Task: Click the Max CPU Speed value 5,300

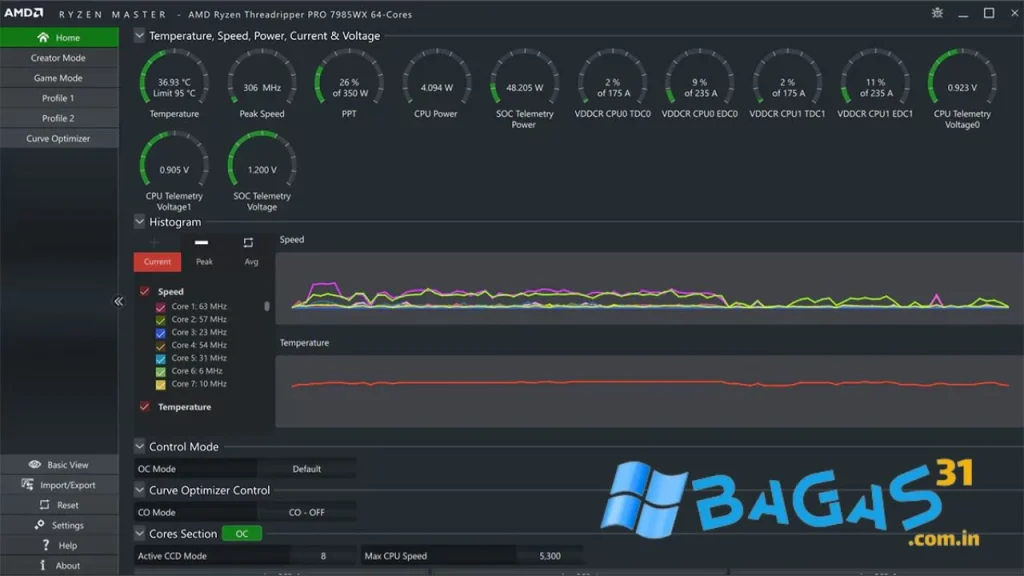Action: [x=550, y=556]
